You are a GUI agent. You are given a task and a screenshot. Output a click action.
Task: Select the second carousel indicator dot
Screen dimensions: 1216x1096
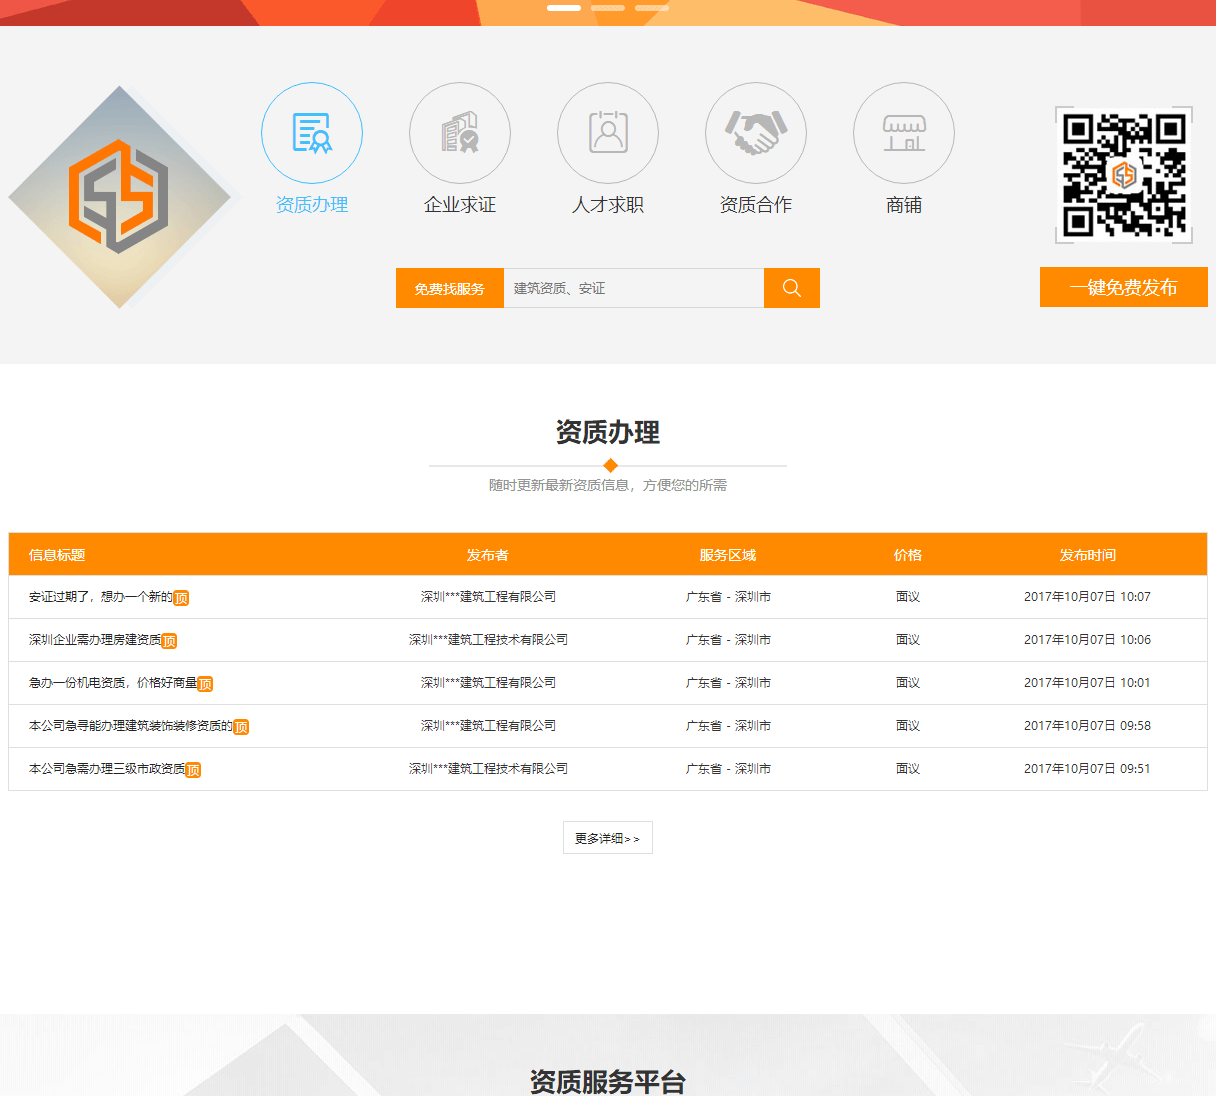pos(608,7)
